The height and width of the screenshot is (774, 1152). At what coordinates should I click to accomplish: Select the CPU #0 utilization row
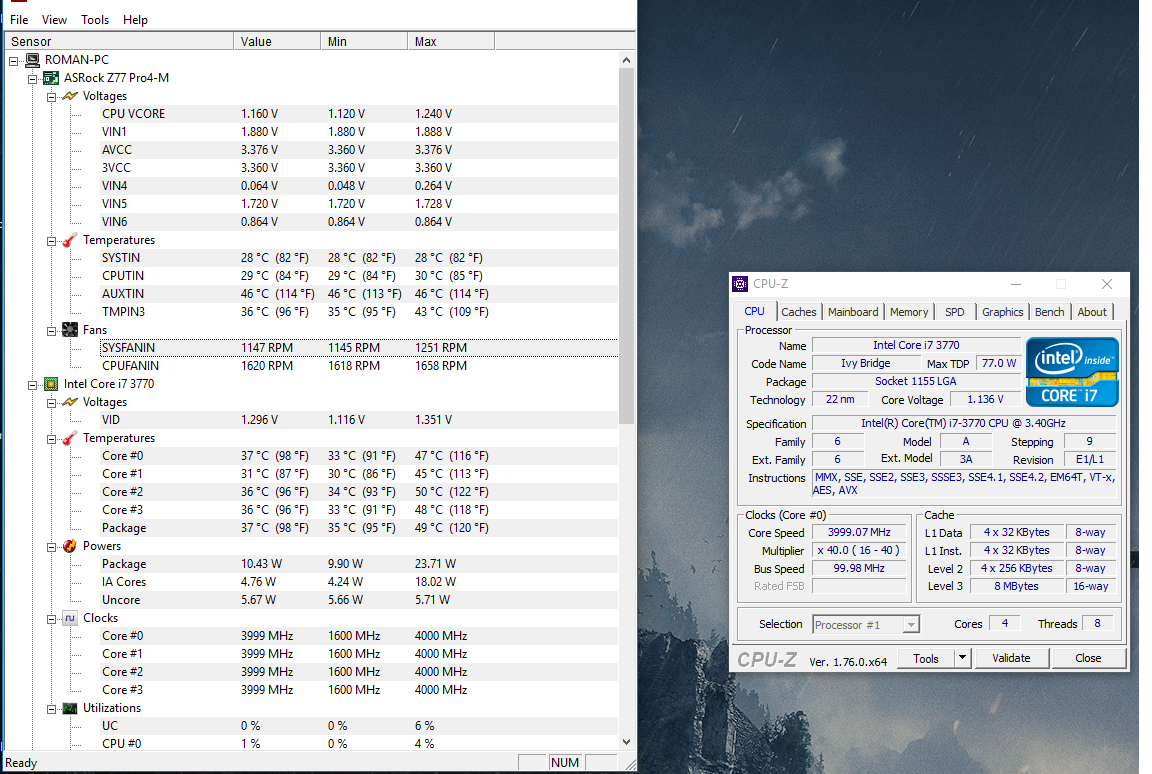[359, 744]
